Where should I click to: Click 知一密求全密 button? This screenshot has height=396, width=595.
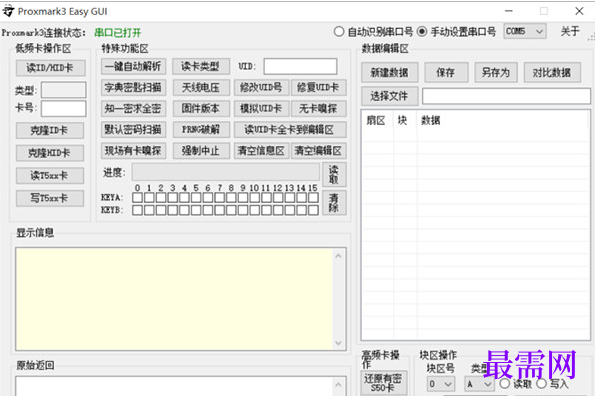pyautogui.click(x=133, y=109)
